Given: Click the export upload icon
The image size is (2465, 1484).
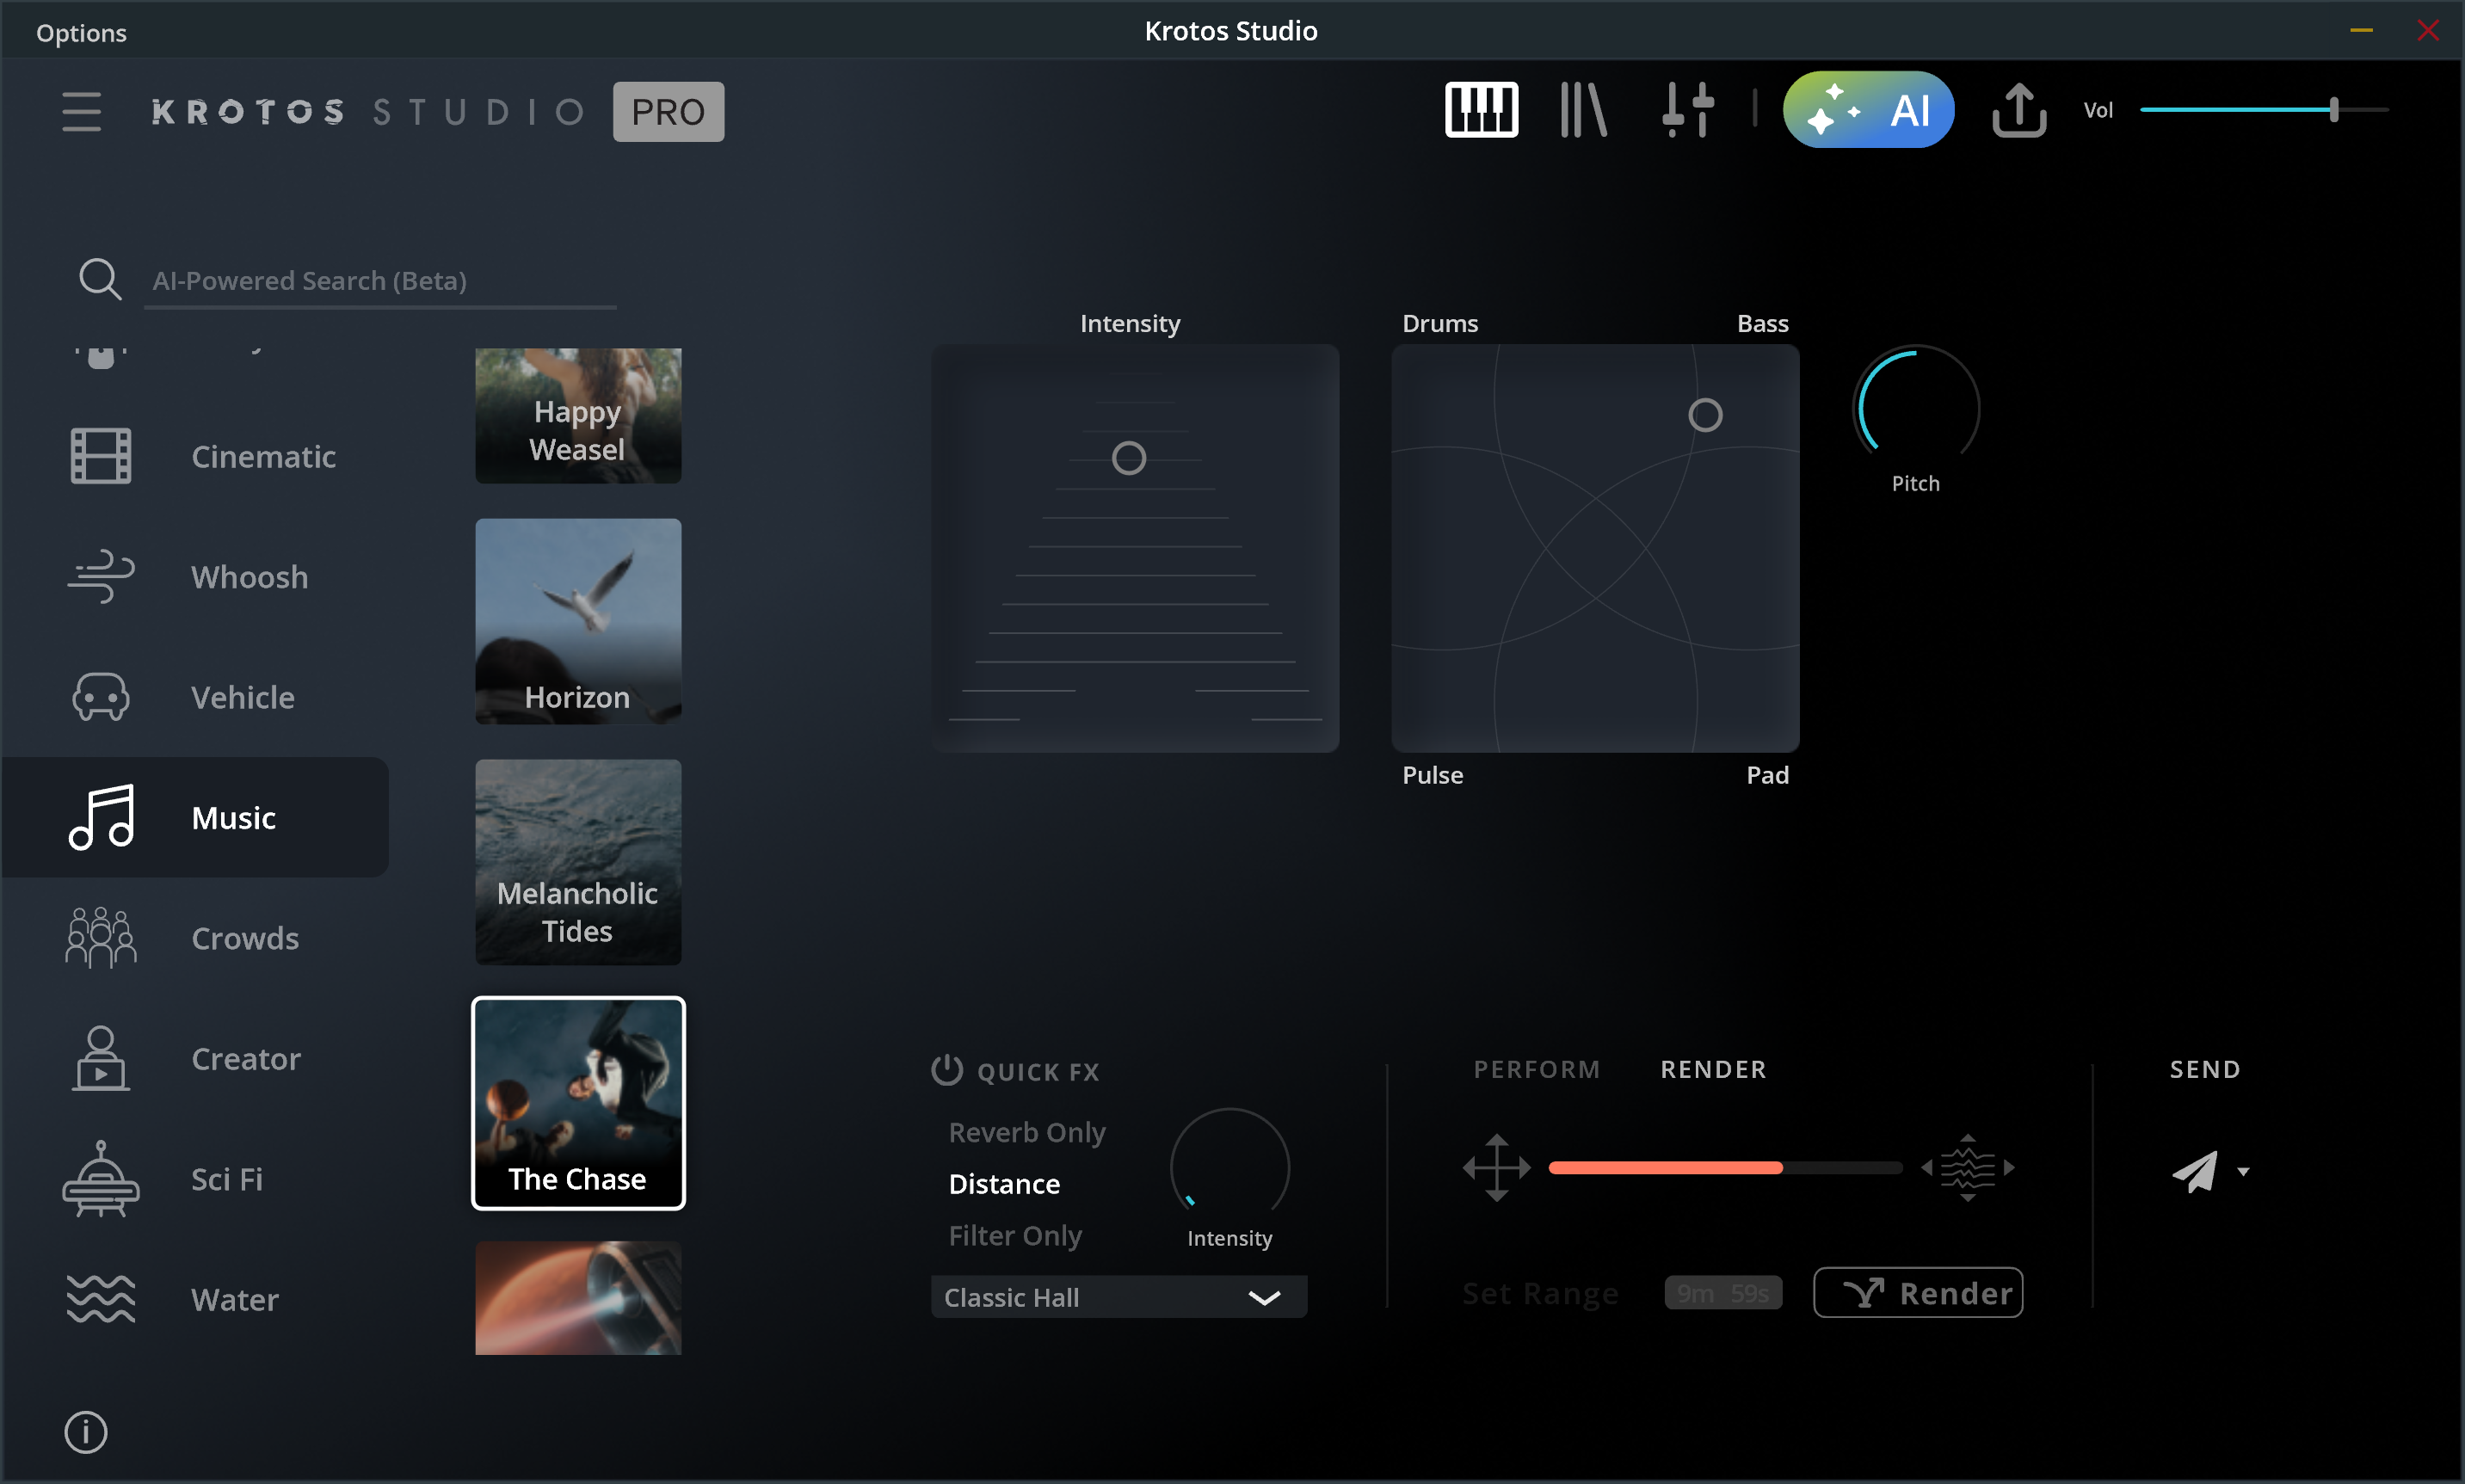Looking at the screenshot, I should point(2019,110).
